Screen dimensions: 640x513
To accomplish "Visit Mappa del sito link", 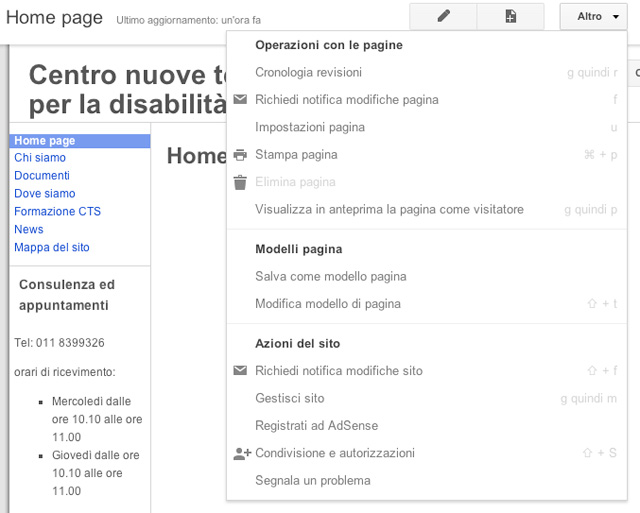I will 52,248.
